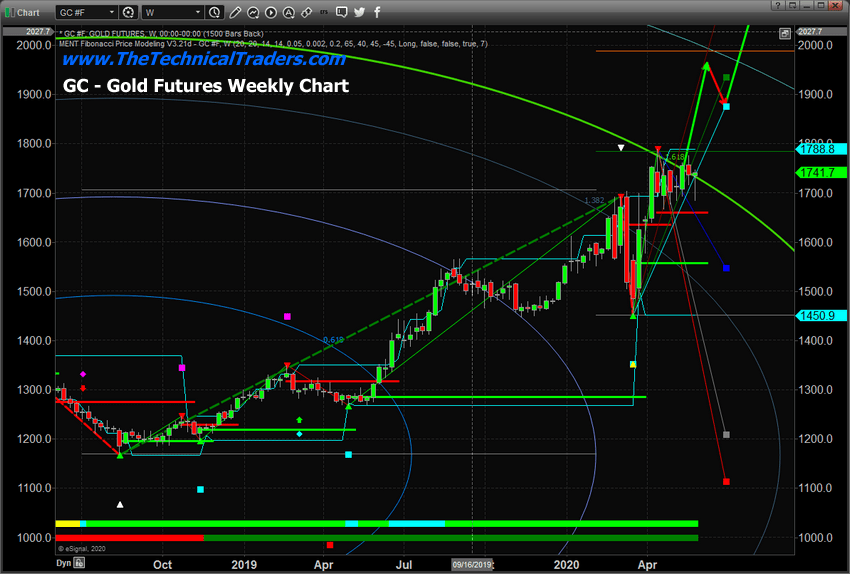The height and width of the screenshot is (574, 850).
Task: Click the red segment of the lower trend bar
Action: (x=130, y=538)
